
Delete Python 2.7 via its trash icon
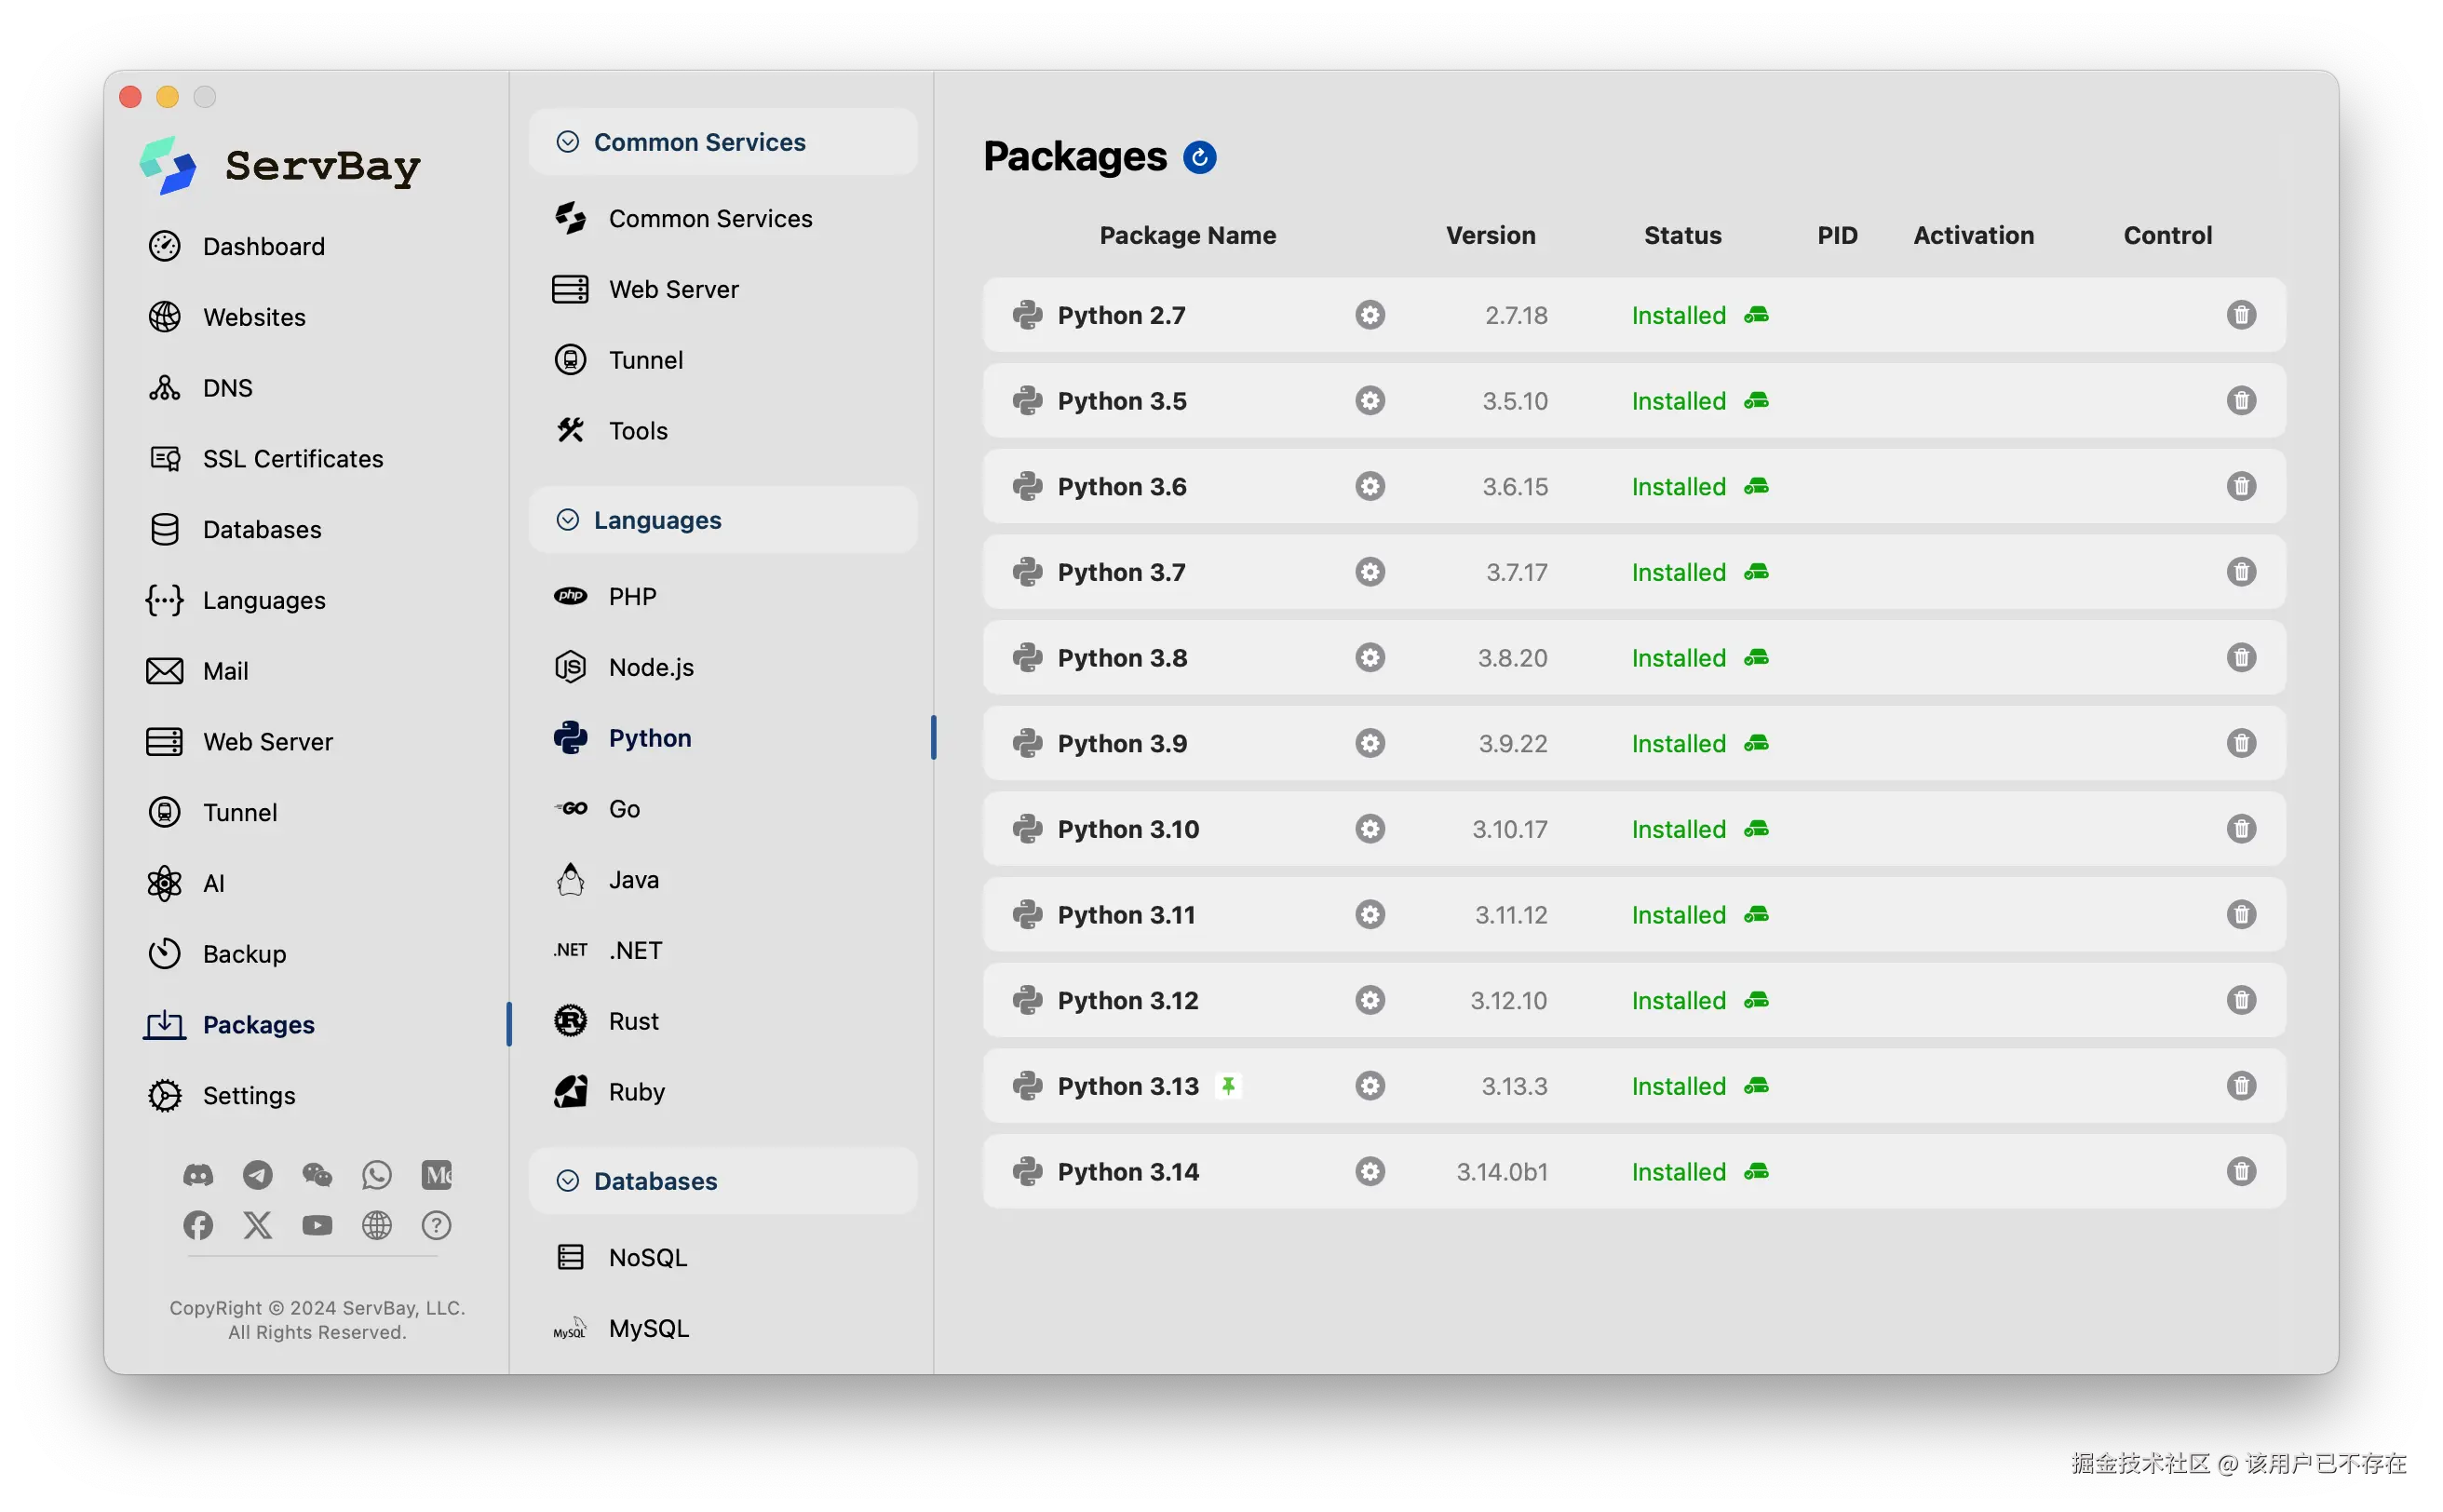pyautogui.click(x=2241, y=315)
